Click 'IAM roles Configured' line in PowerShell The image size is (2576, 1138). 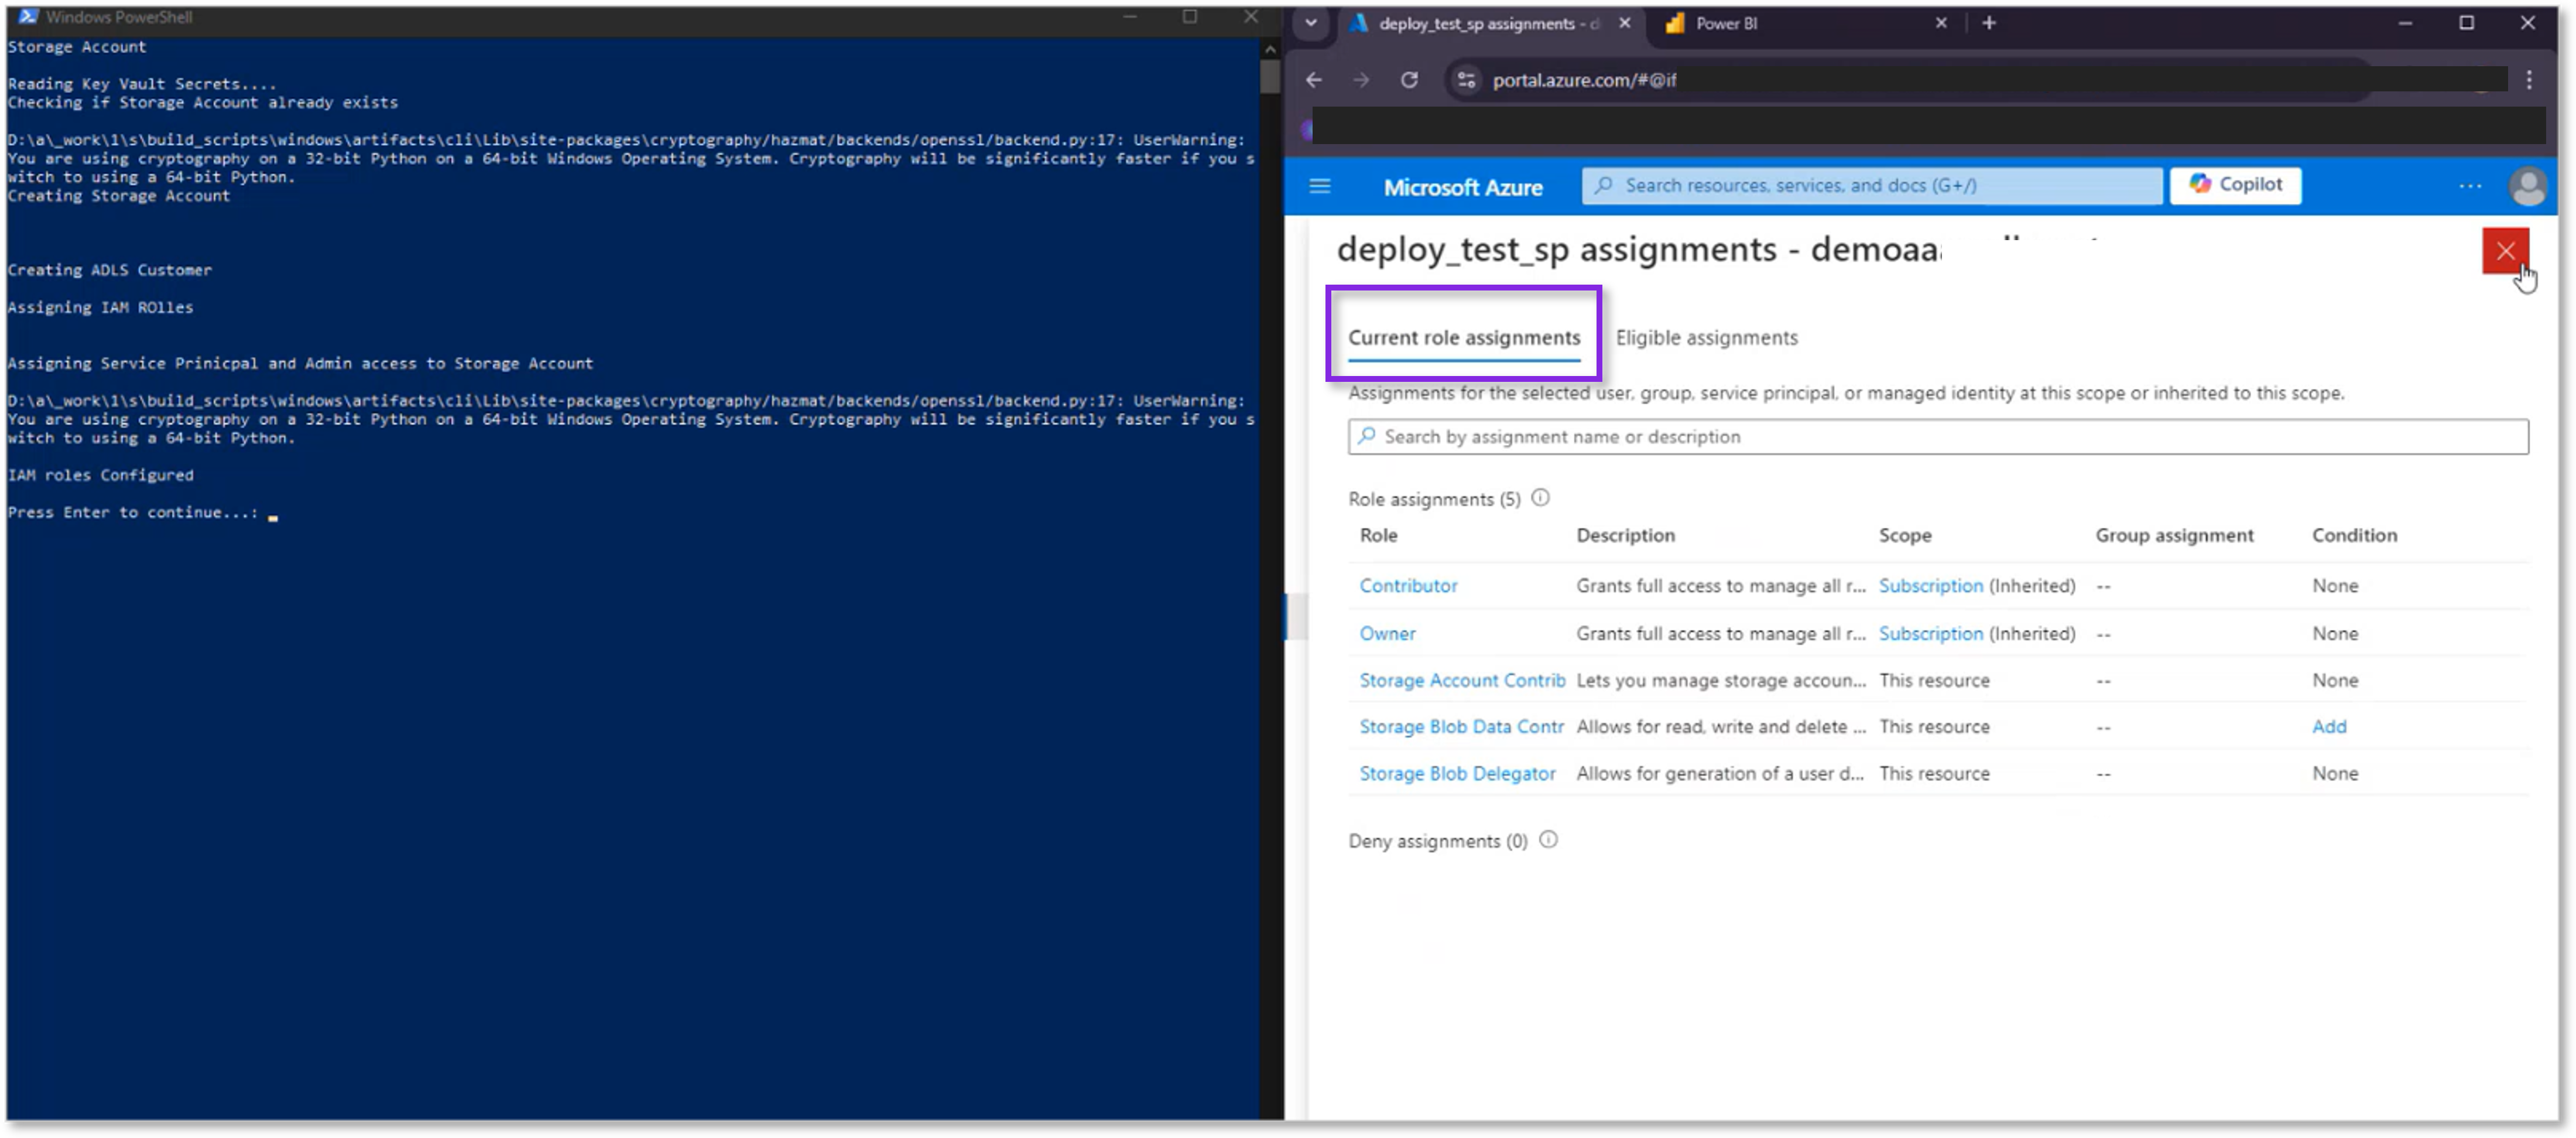(100, 476)
